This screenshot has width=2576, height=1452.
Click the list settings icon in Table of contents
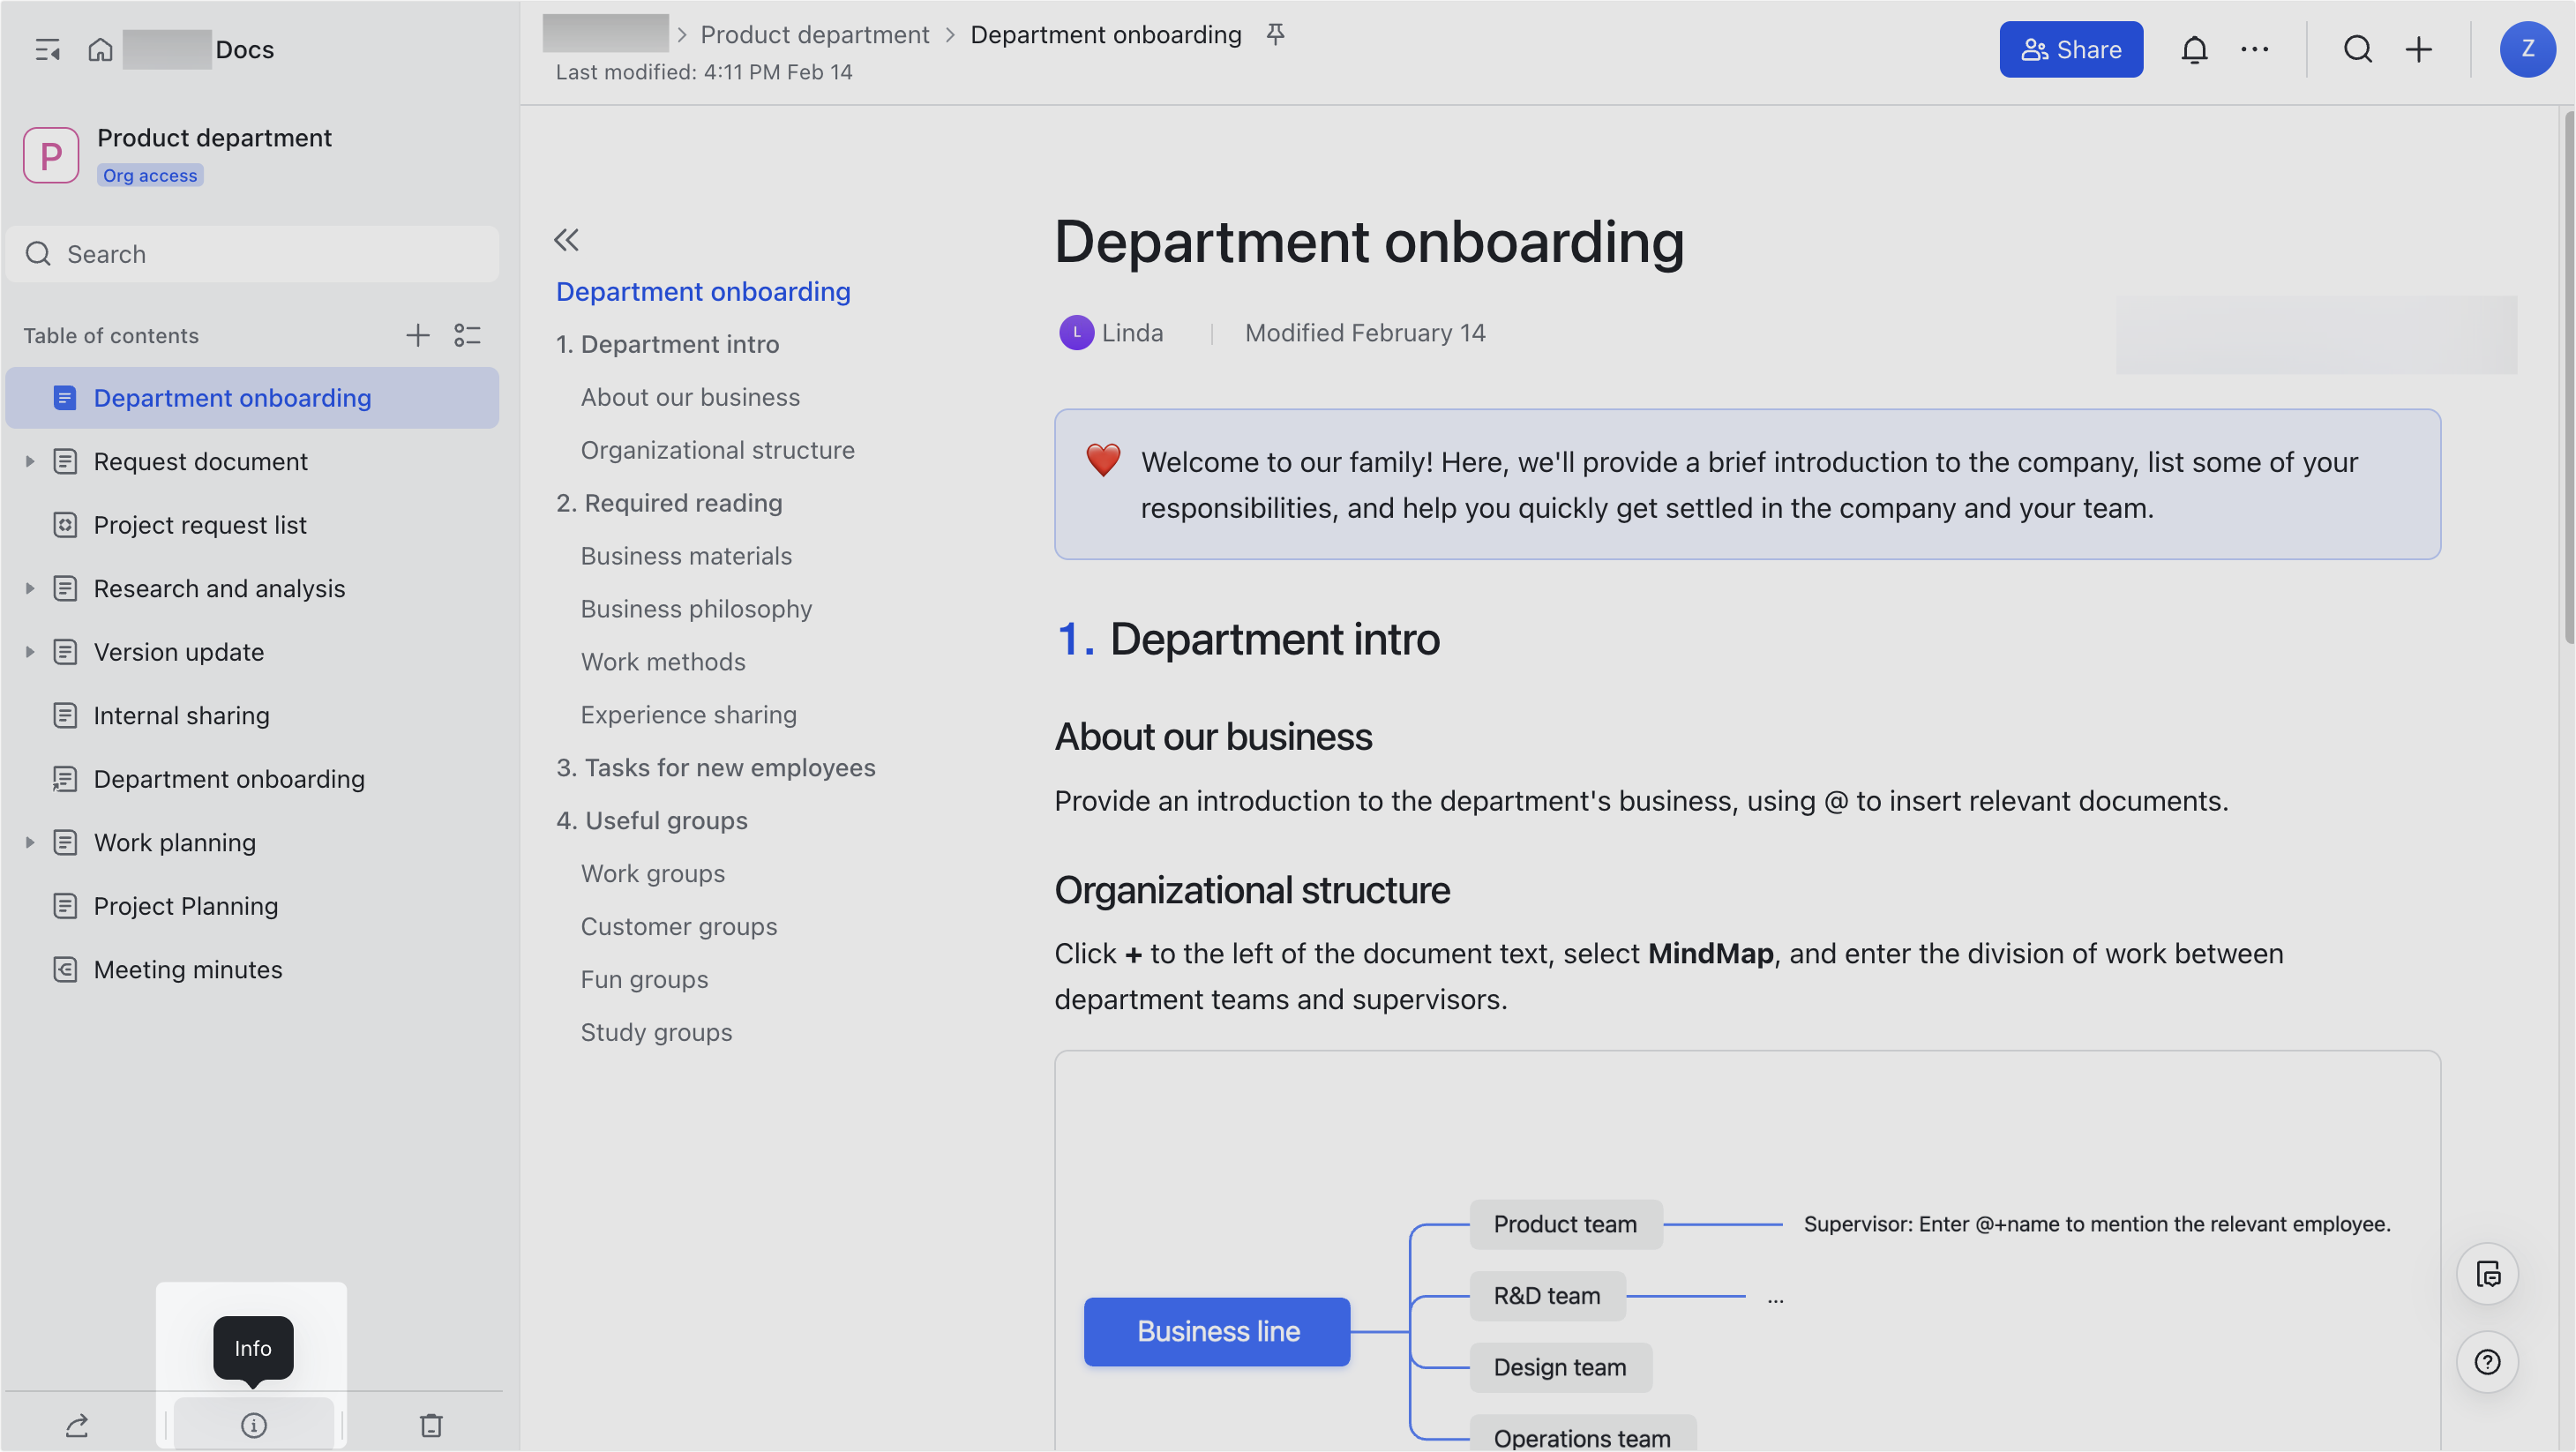[467, 335]
